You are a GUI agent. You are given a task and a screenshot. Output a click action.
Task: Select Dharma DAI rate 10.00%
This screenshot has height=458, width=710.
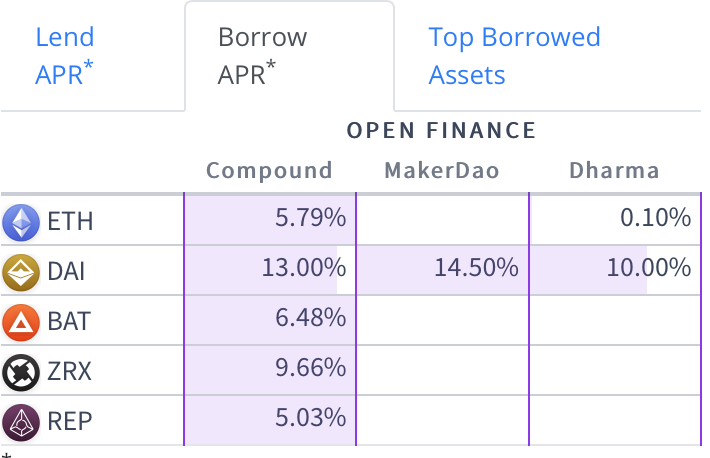click(649, 268)
